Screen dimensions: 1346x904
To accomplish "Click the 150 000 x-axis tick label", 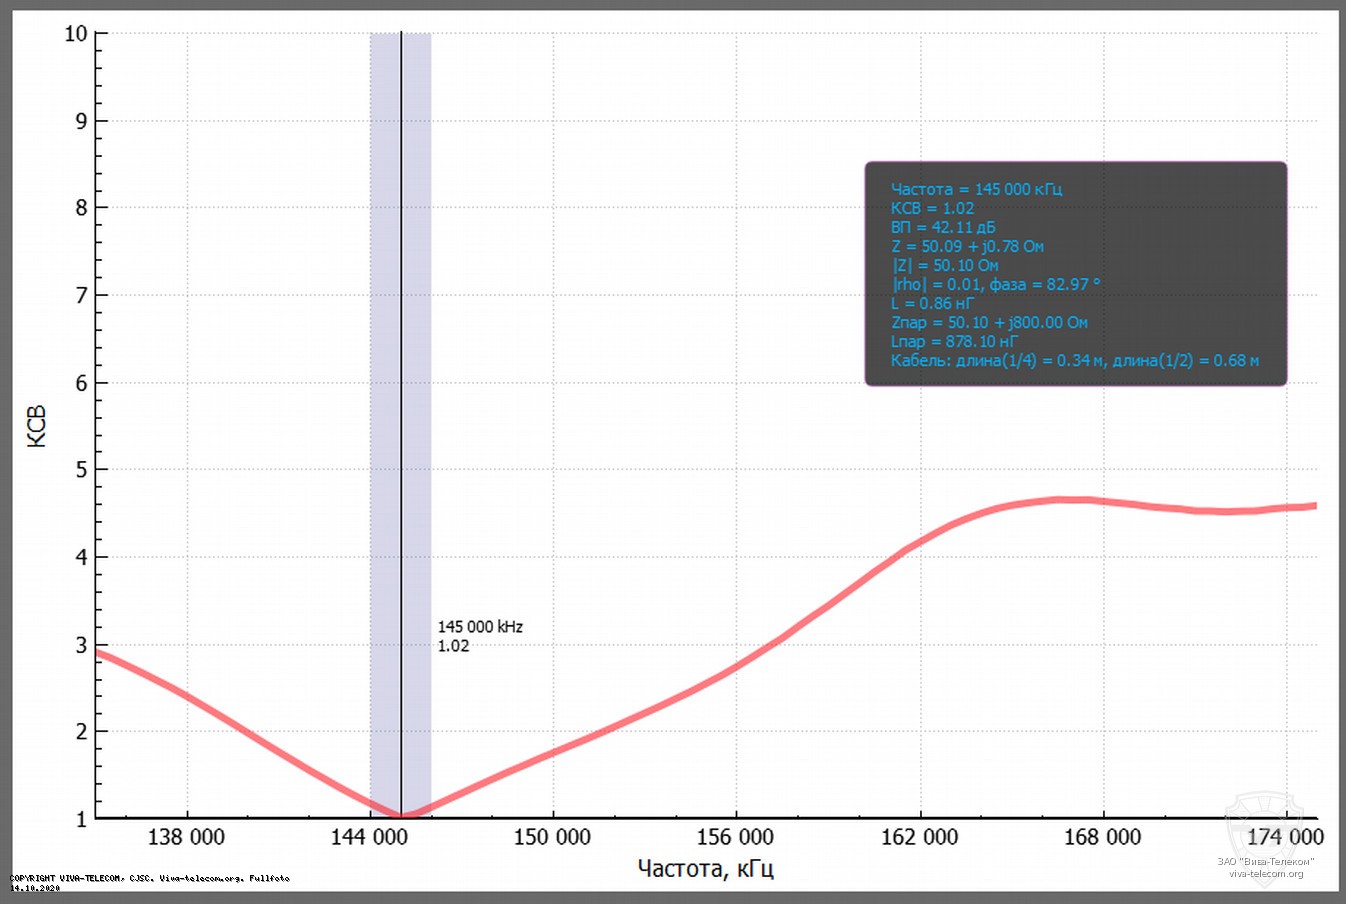I will pos(552,837).
